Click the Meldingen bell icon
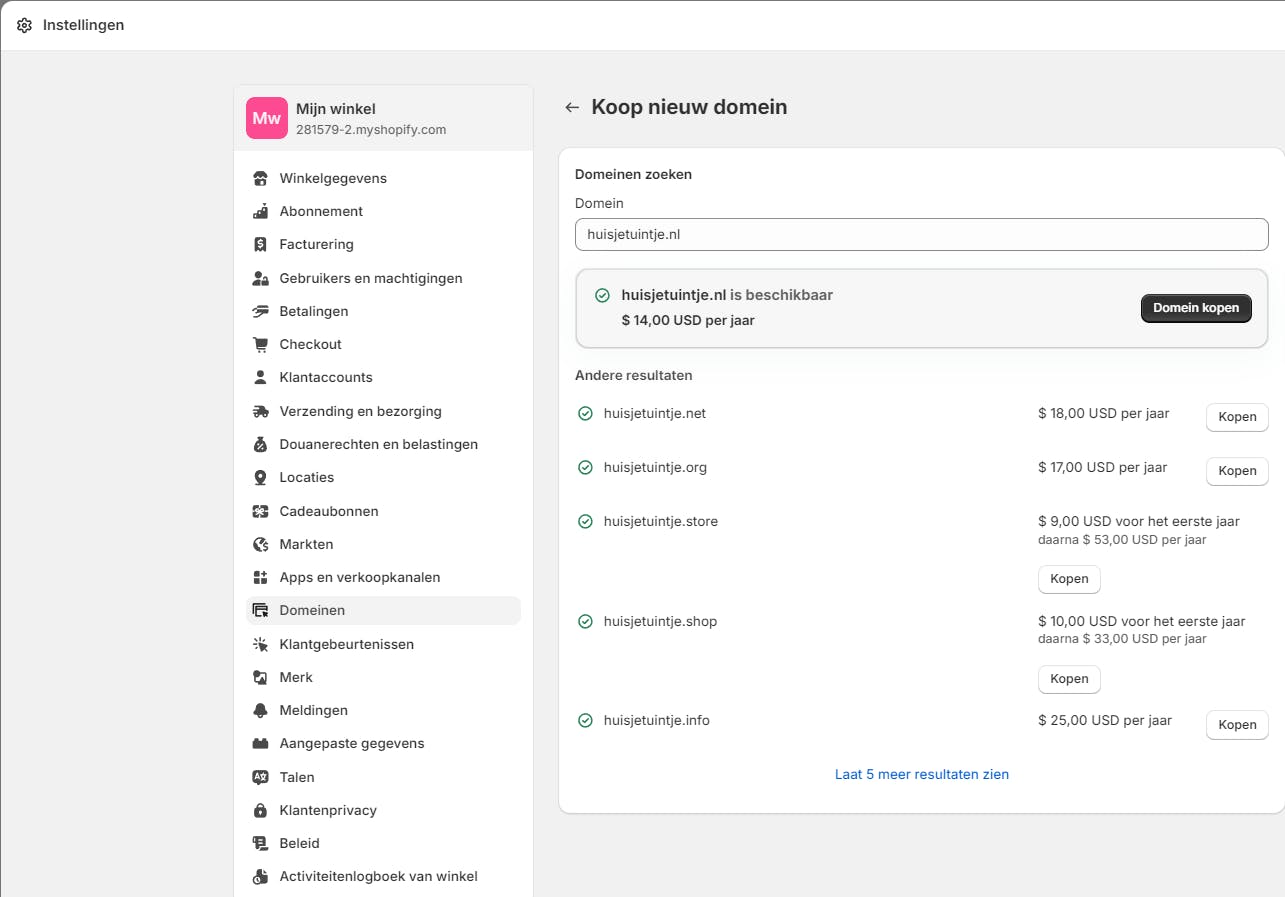This screenshot has width=1285, height=897. click(261, 711)
